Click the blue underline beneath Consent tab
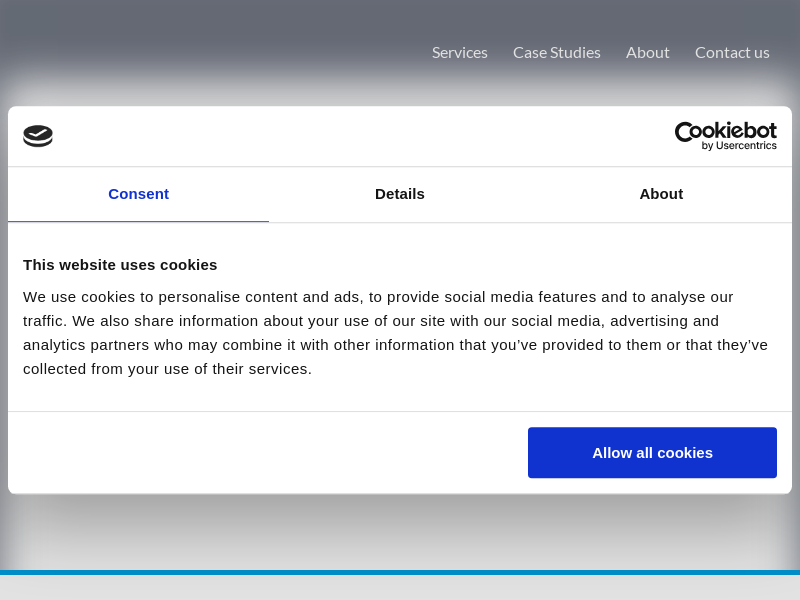 [x=138, y=221]
